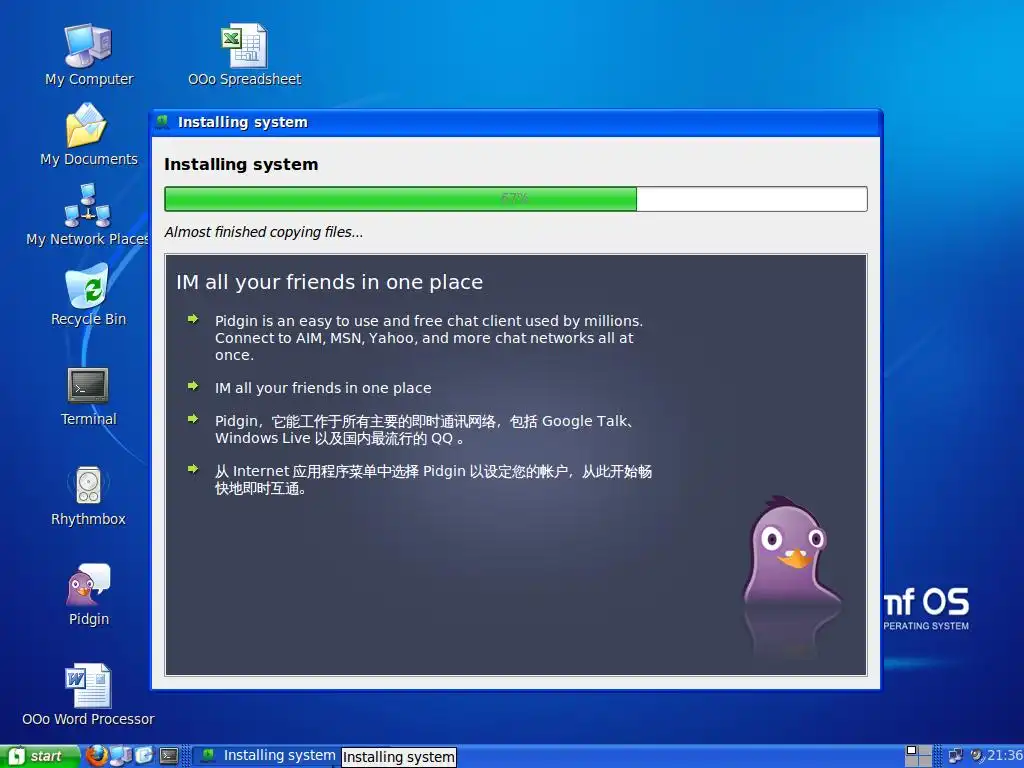Viewport: 1024px width, 768px height.
Task: Launch Firefox from the quick launch bar
Action: tap(97, 756)
